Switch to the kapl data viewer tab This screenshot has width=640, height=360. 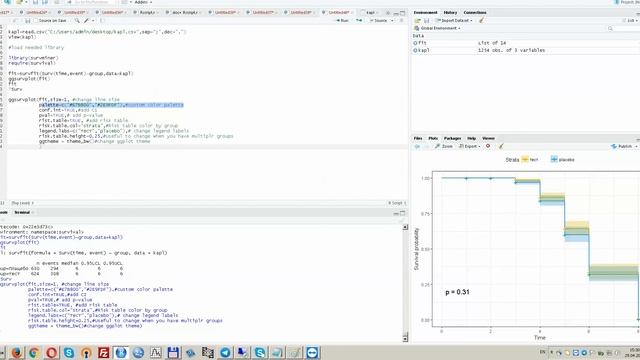pyautogui.click(x=370, y=13)
